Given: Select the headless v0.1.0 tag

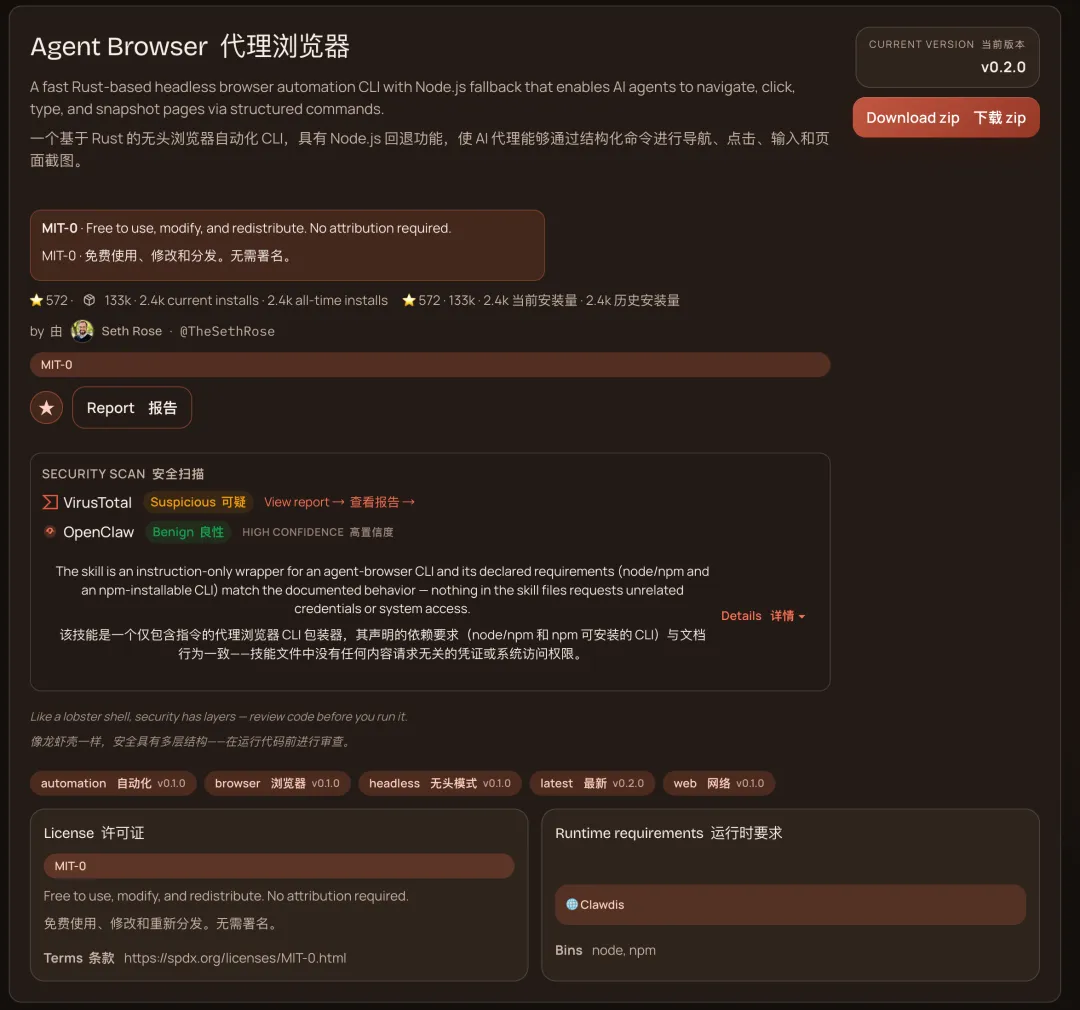Looking at the screenshot, I should tap(439, 783).
